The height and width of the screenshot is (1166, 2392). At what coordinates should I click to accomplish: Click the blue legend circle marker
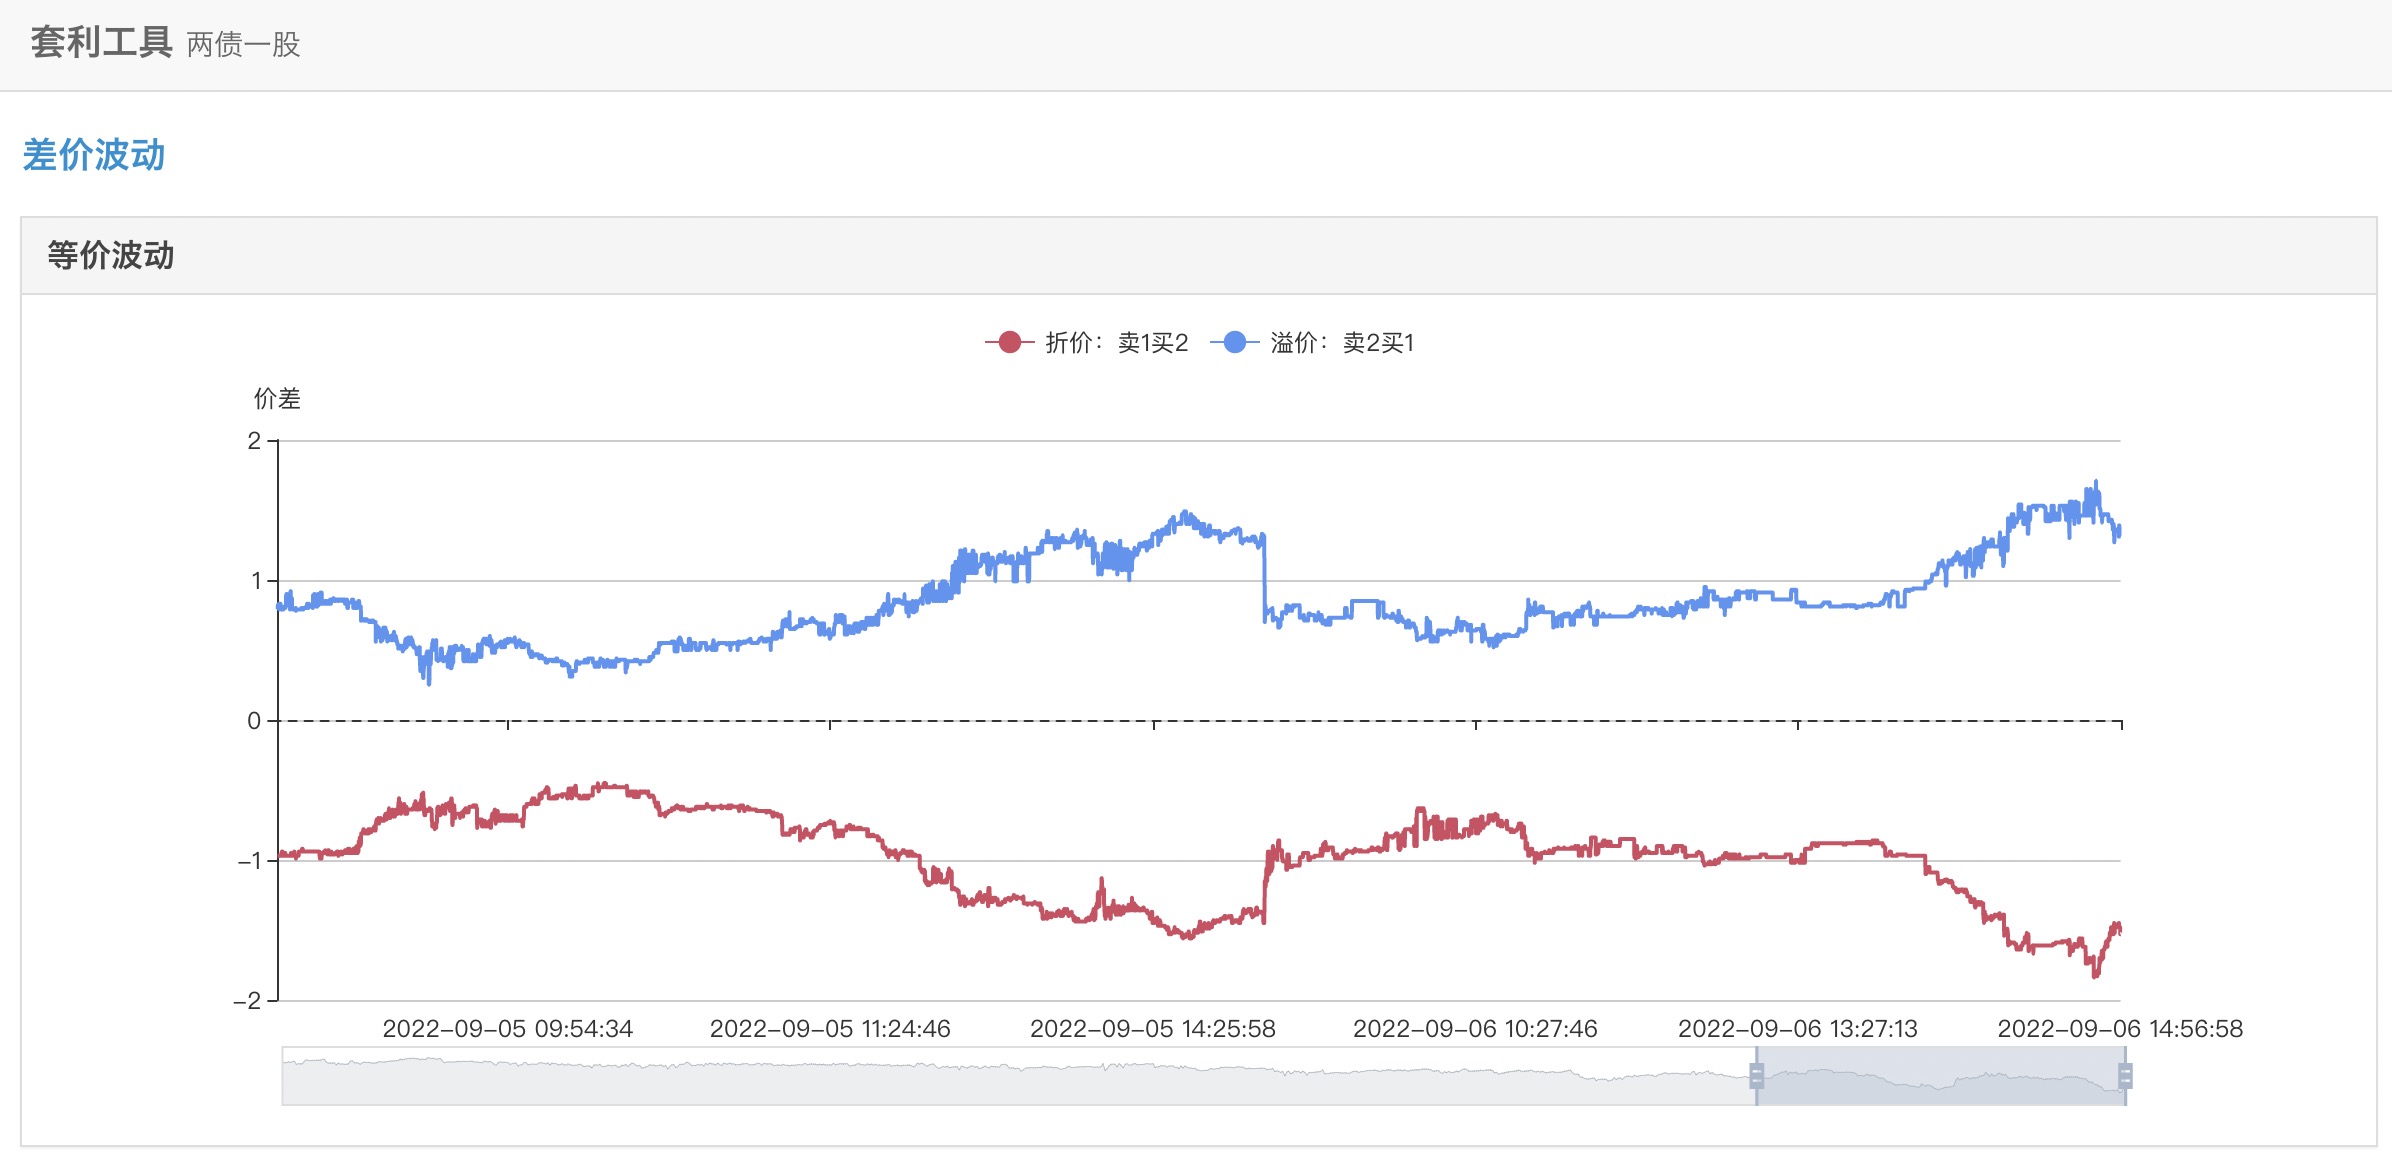1235,342
